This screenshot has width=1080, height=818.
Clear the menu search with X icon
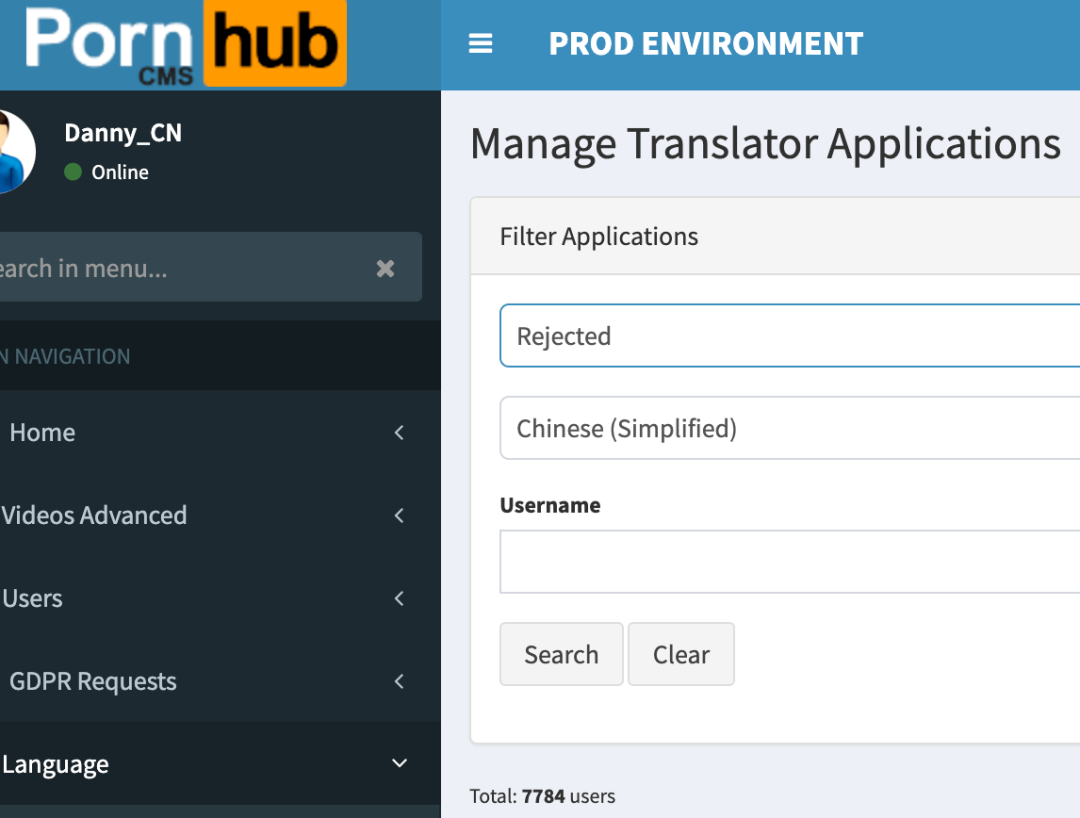(x=385, y=268)
